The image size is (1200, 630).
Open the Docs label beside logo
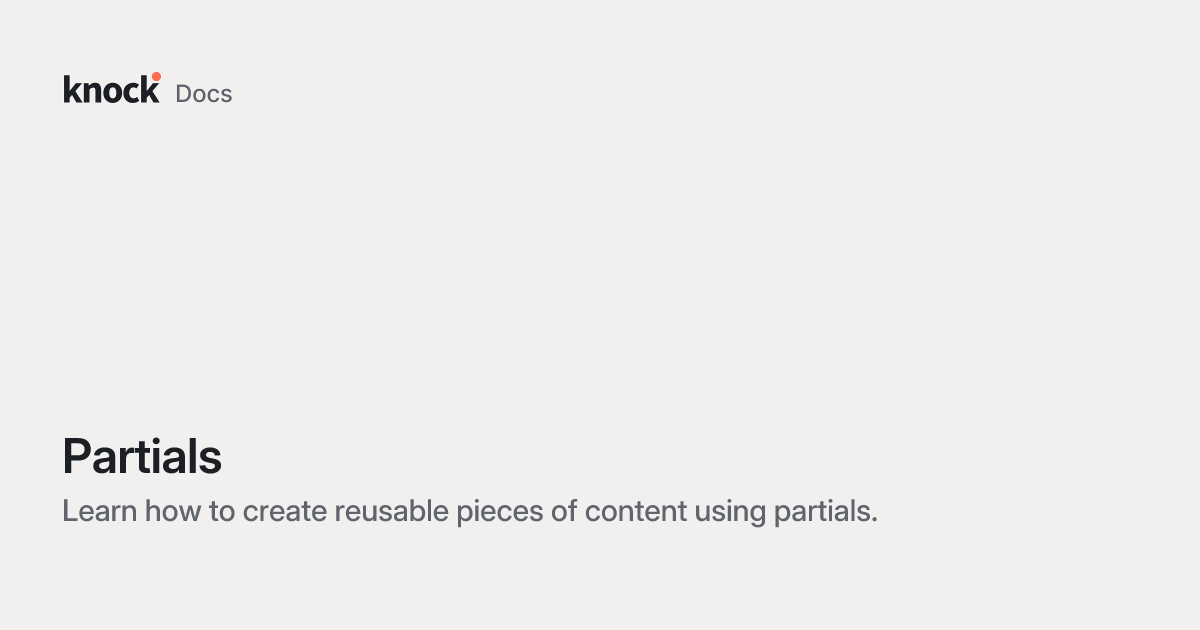click(x=204, y=94)
